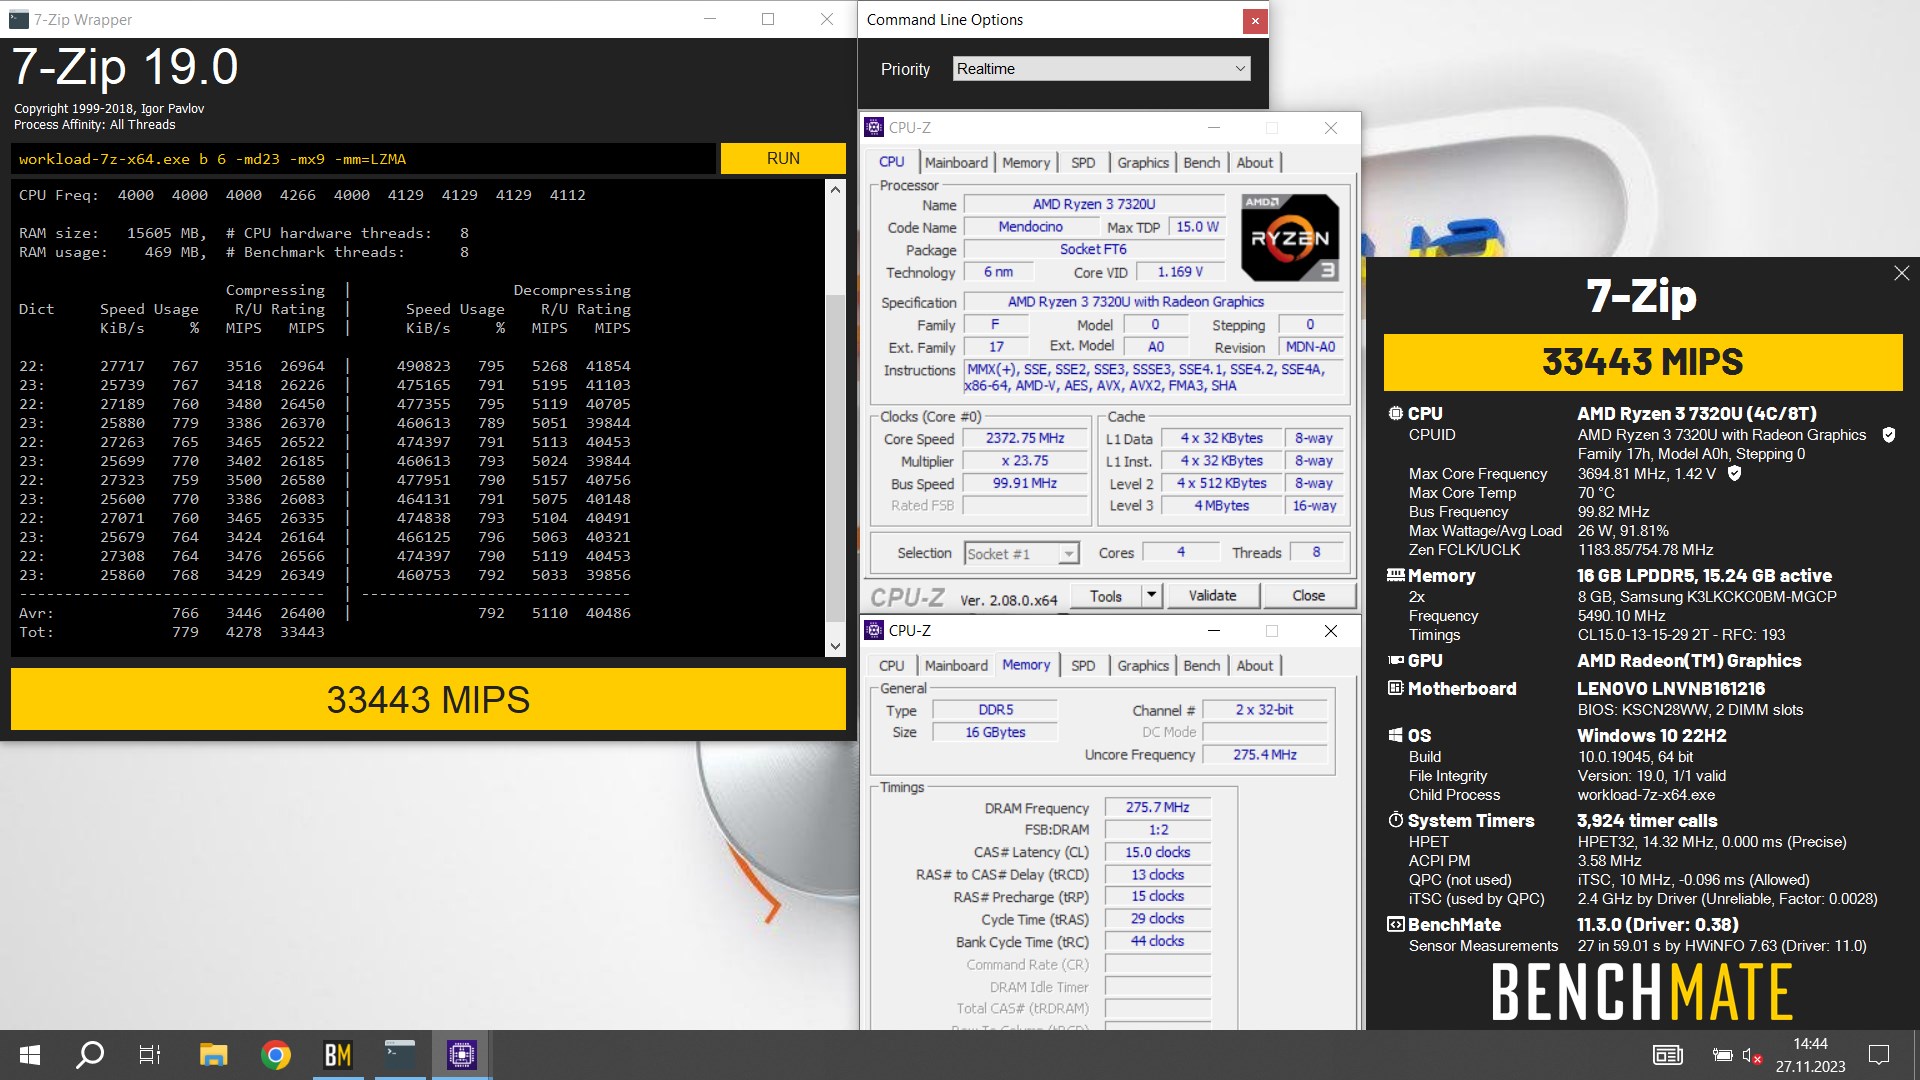The image size is (1920, 1080).
Task: Open Mainboard tab in lower CPU-Z window
Action: (956, 665)
